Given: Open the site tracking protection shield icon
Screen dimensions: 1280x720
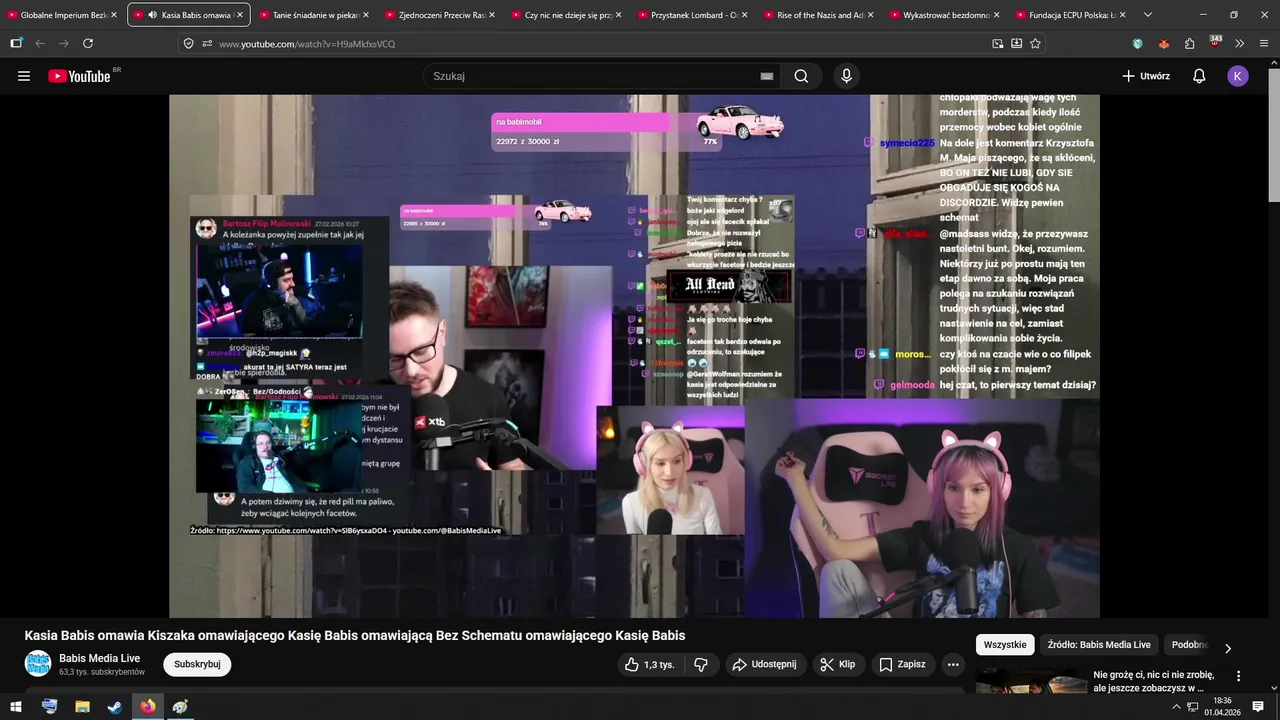Looking at the screenshot, I should [x=189, y=43].
